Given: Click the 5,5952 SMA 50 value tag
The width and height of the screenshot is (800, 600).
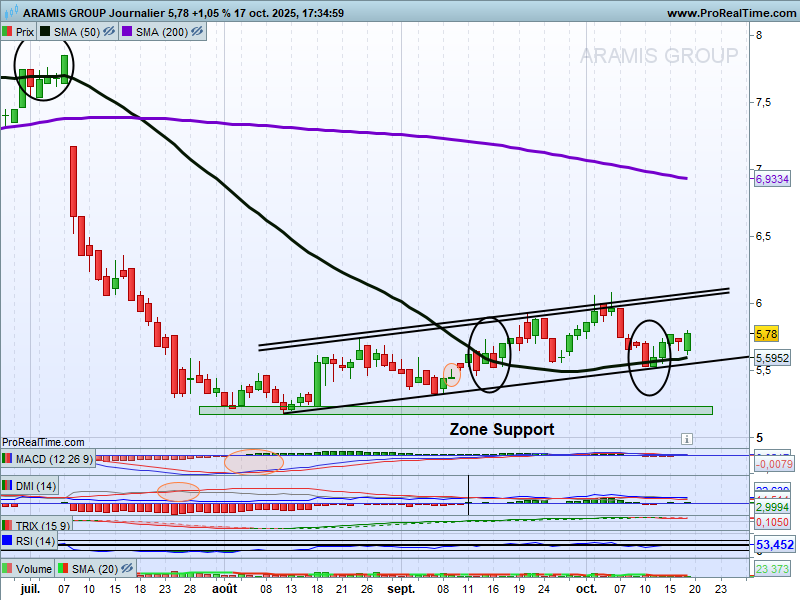Looking at the screenshot, I should click(x=772, y=358).
